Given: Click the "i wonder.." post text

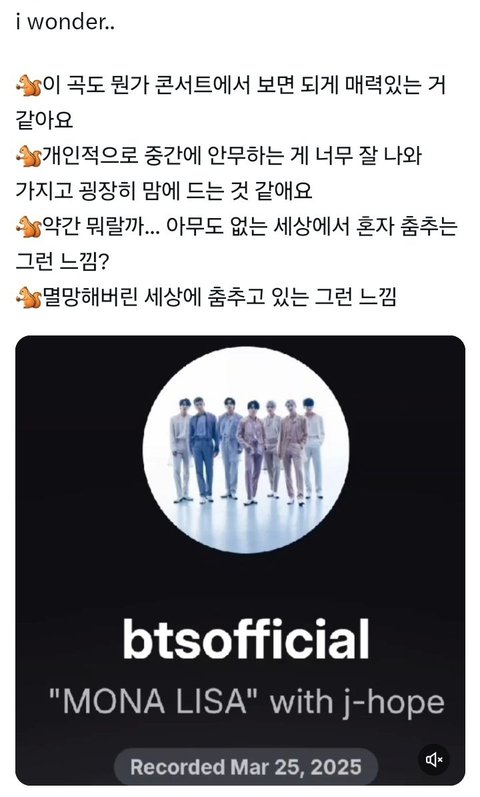Looking at the screenshot, I should point(65,22).
